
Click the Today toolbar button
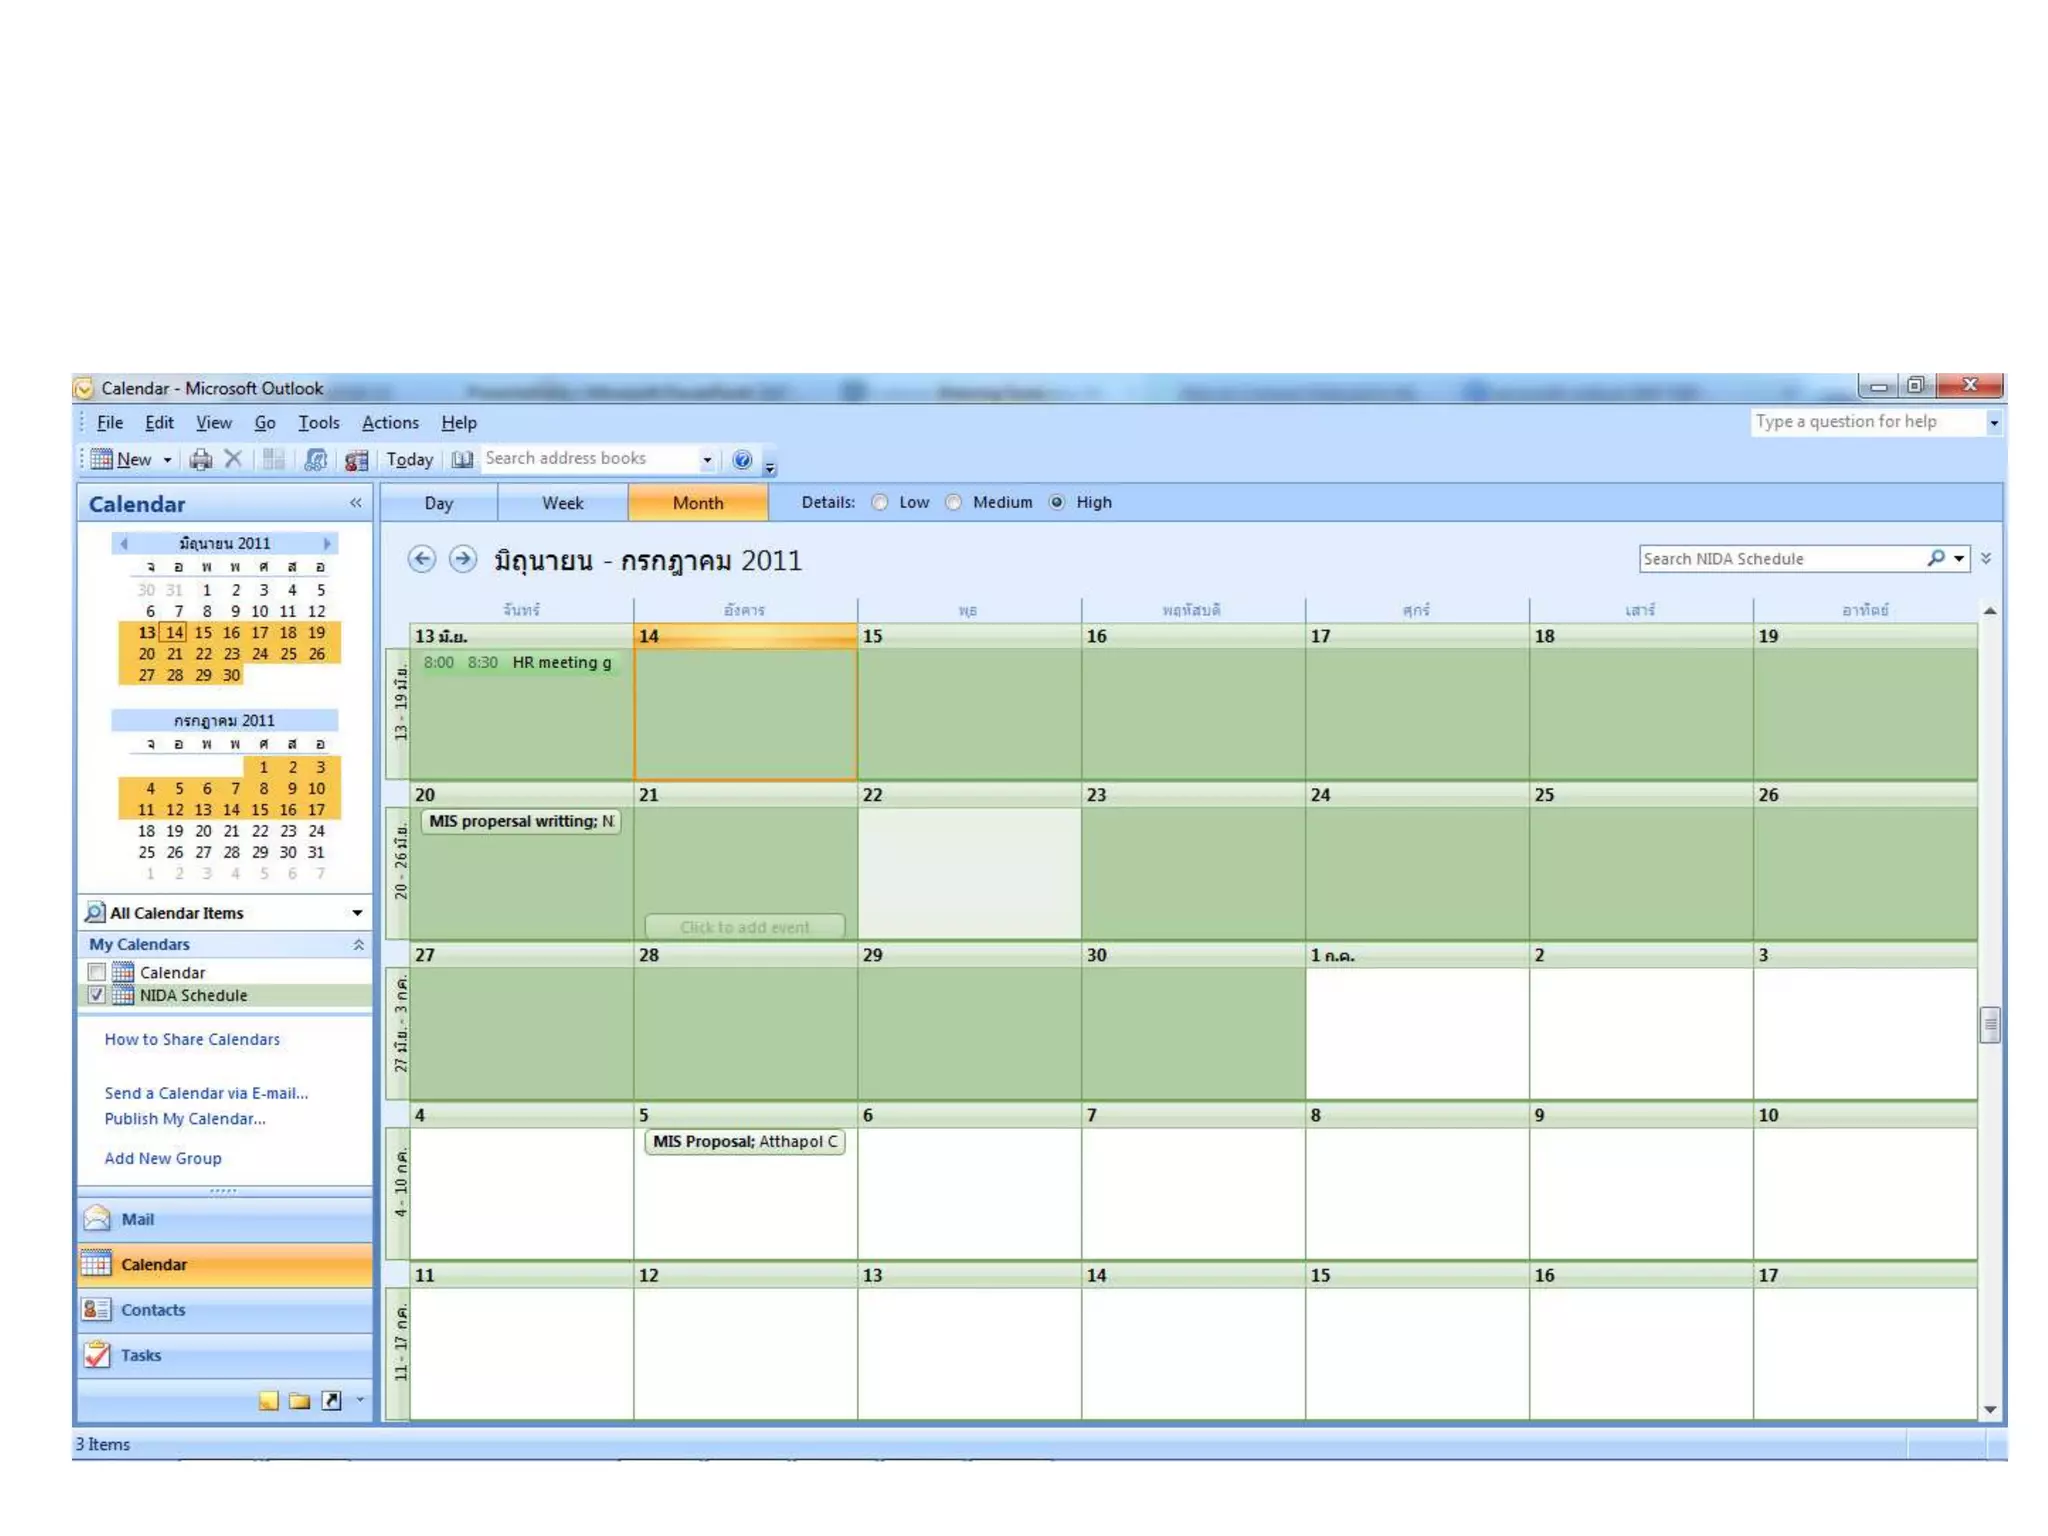(410, 459)
